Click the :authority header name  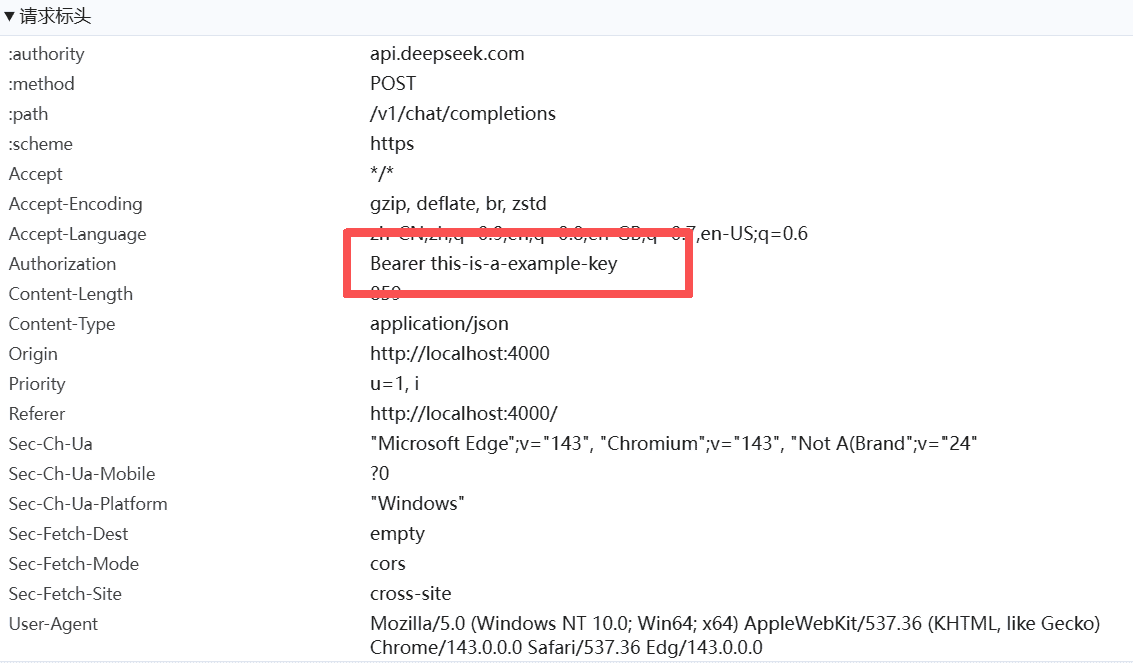click(x=46, y=54)
